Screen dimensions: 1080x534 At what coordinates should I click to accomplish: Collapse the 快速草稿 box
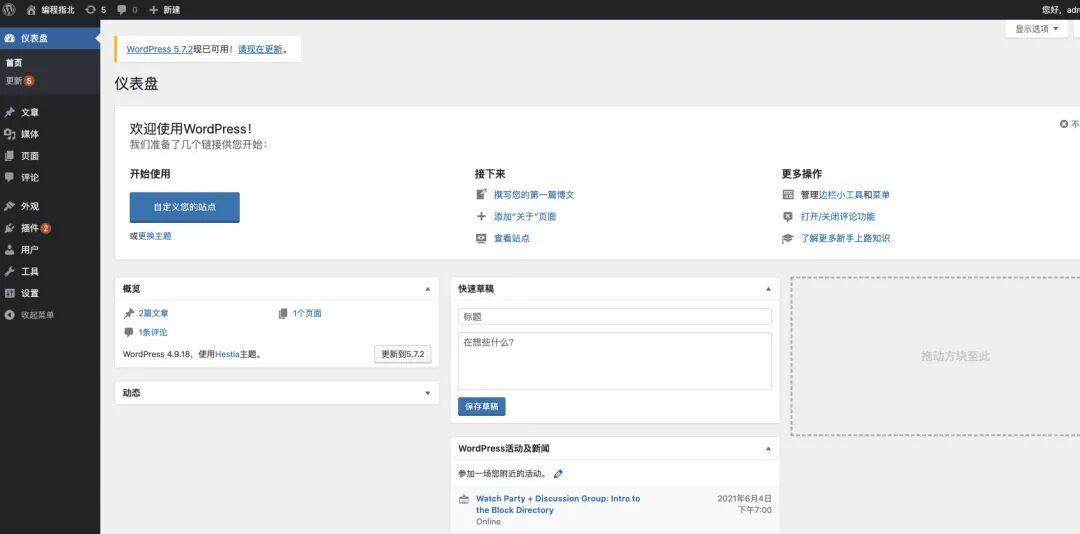coord(769,289)
